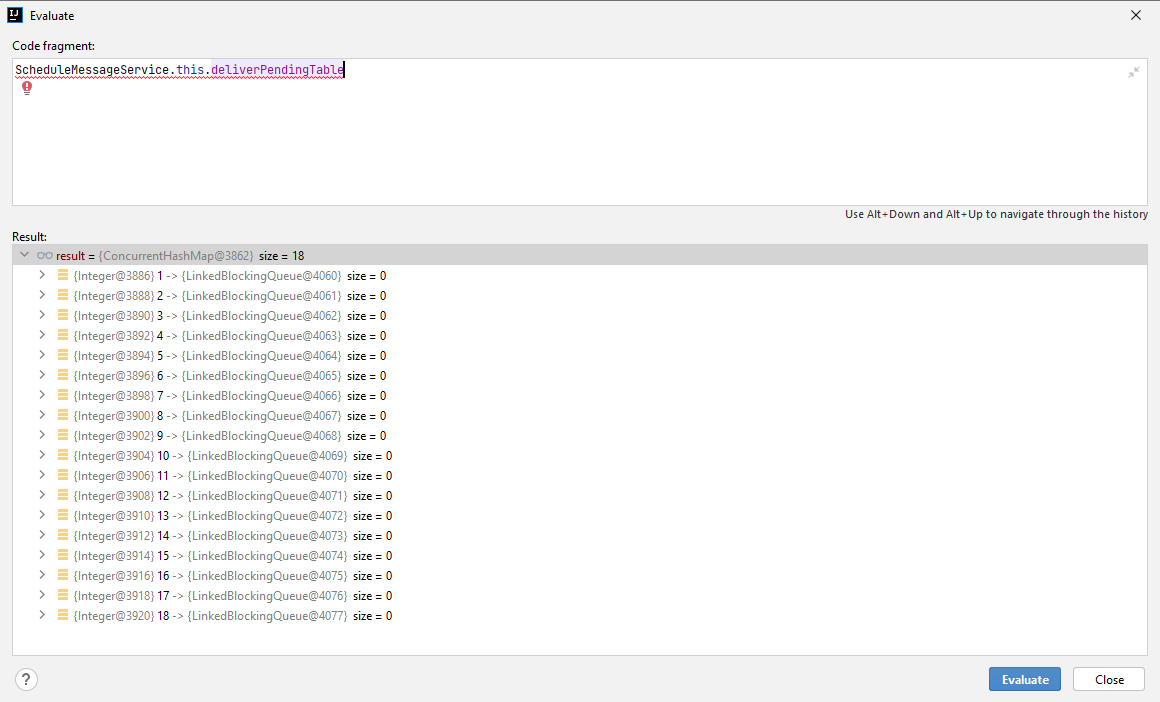Click the glasses watch icon beside result
Screen dimensions: 1160x702
tap(45, 255)
